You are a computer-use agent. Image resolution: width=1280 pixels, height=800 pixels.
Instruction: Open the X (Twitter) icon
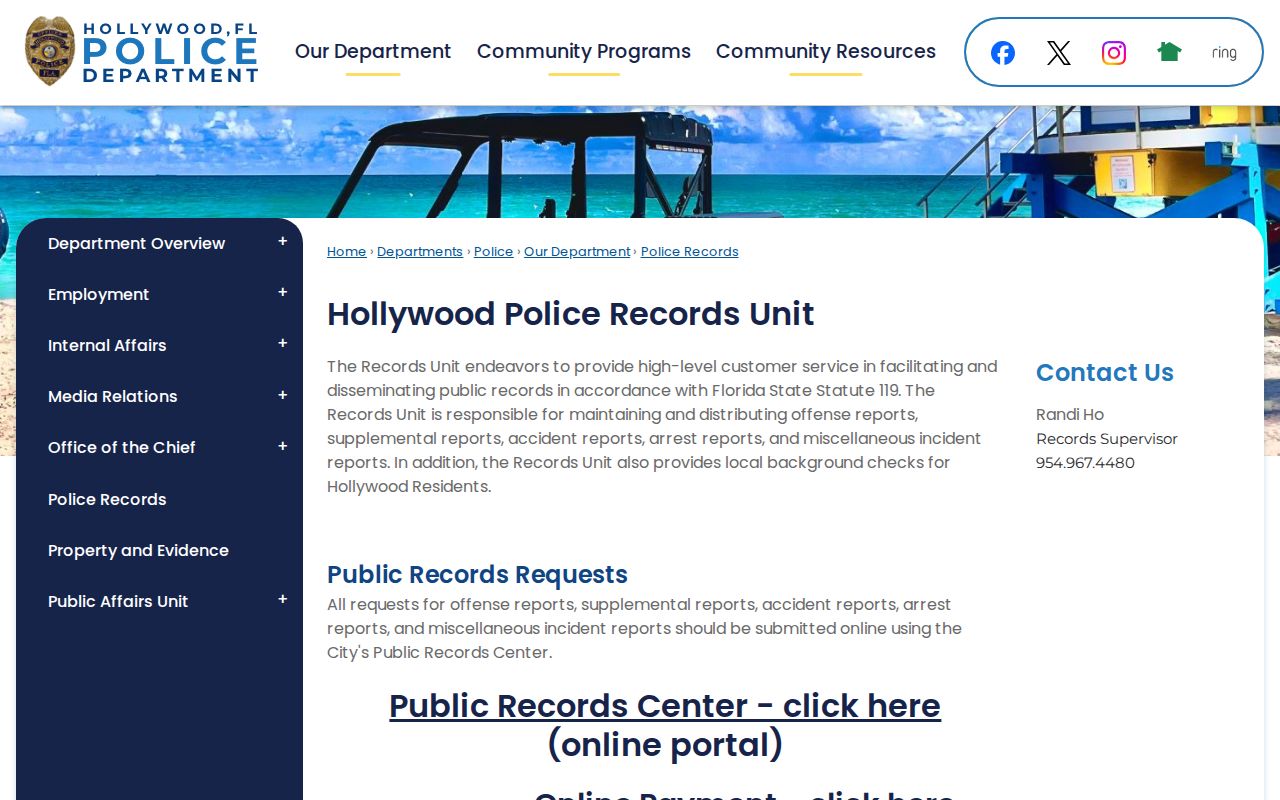[1059, 53]
